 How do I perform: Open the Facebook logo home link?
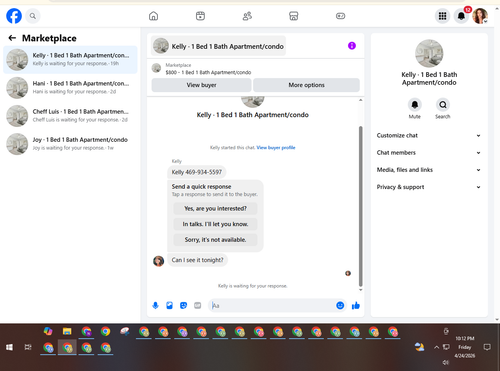click(x=14, y=16)
